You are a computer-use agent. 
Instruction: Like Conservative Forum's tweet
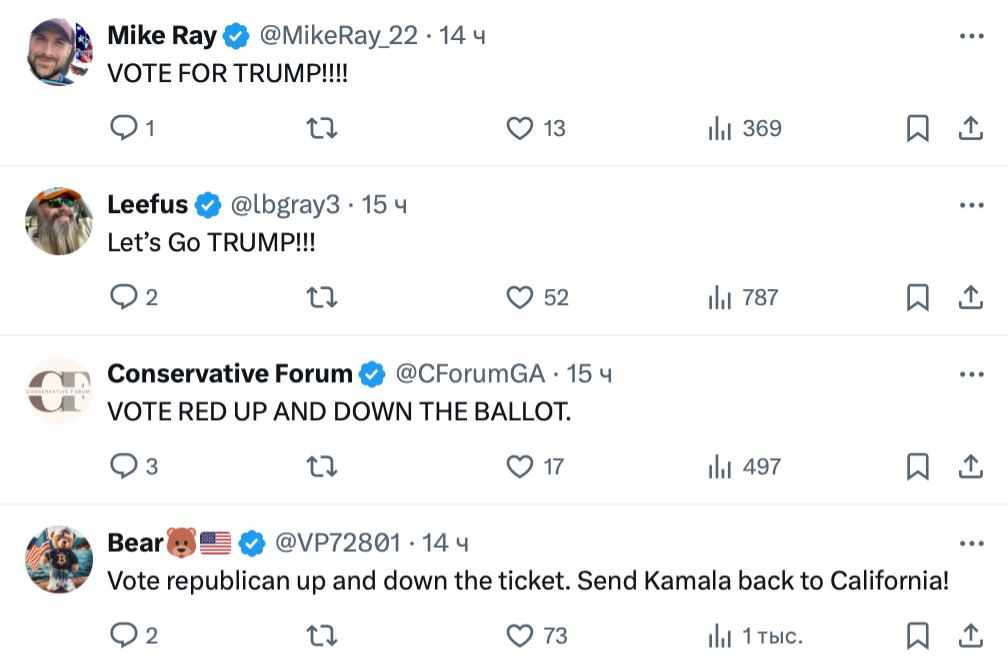click(520, 466)
